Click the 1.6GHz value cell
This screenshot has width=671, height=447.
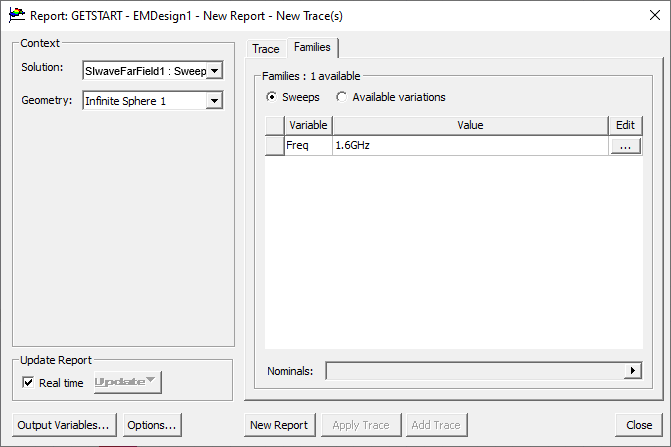point(470,145)
